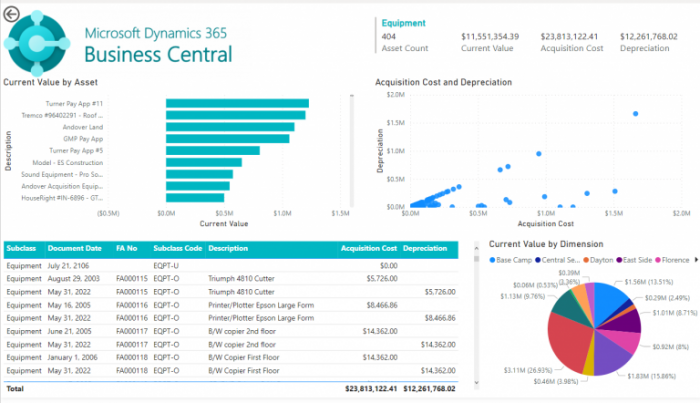Viewport: 700px width, 403px height.
Task: Click the Current Value by Asset title
Action: click(50, 82)
